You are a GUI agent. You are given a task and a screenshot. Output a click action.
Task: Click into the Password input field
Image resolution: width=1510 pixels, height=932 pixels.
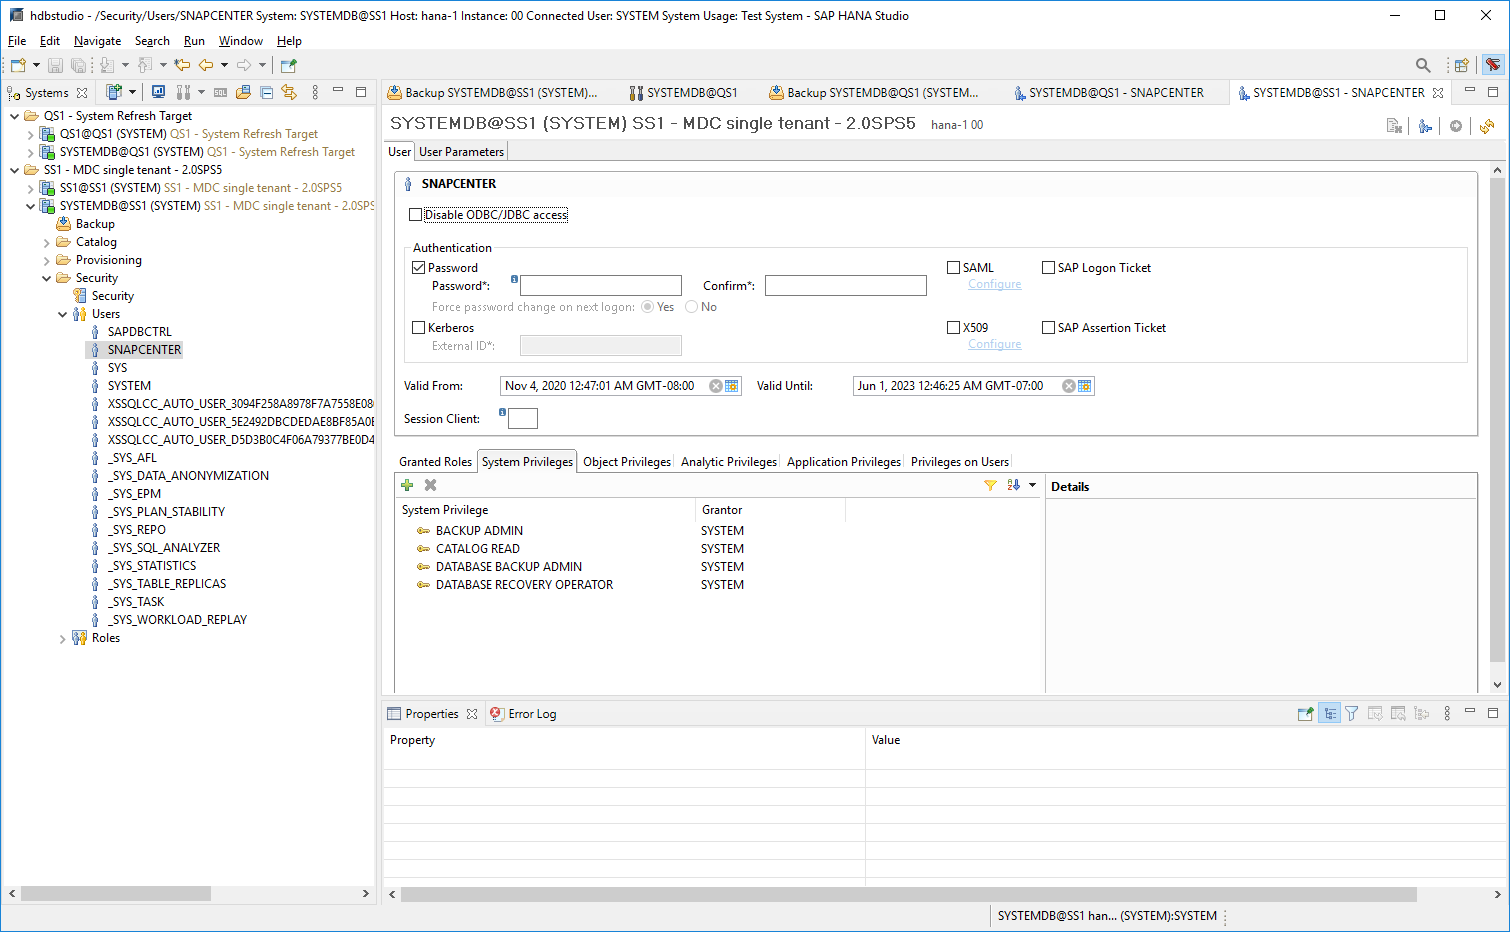(600, 286)
